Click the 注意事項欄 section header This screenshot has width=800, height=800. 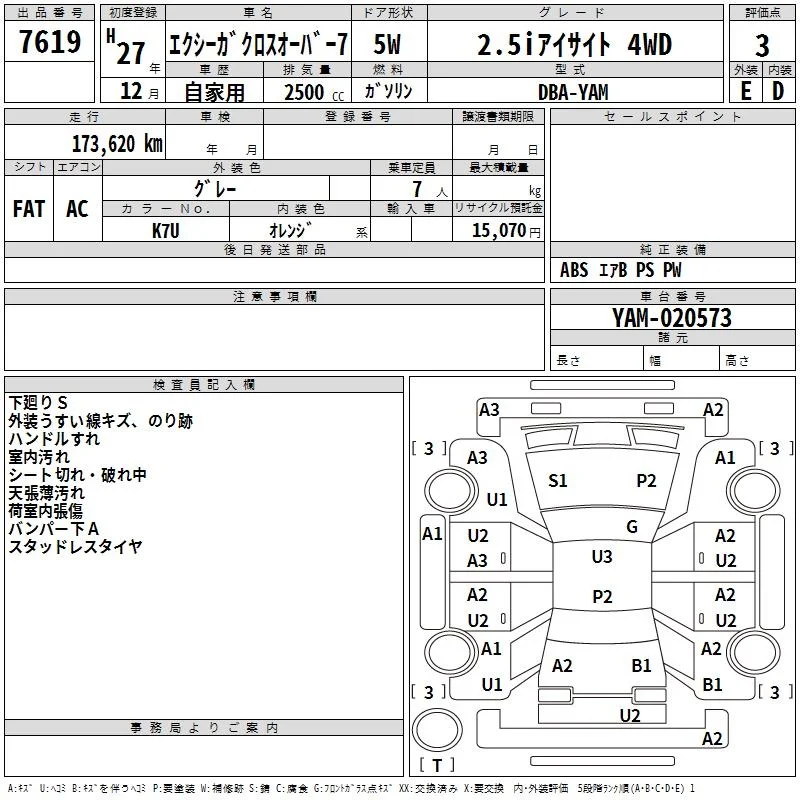click(x=275, y=296)
